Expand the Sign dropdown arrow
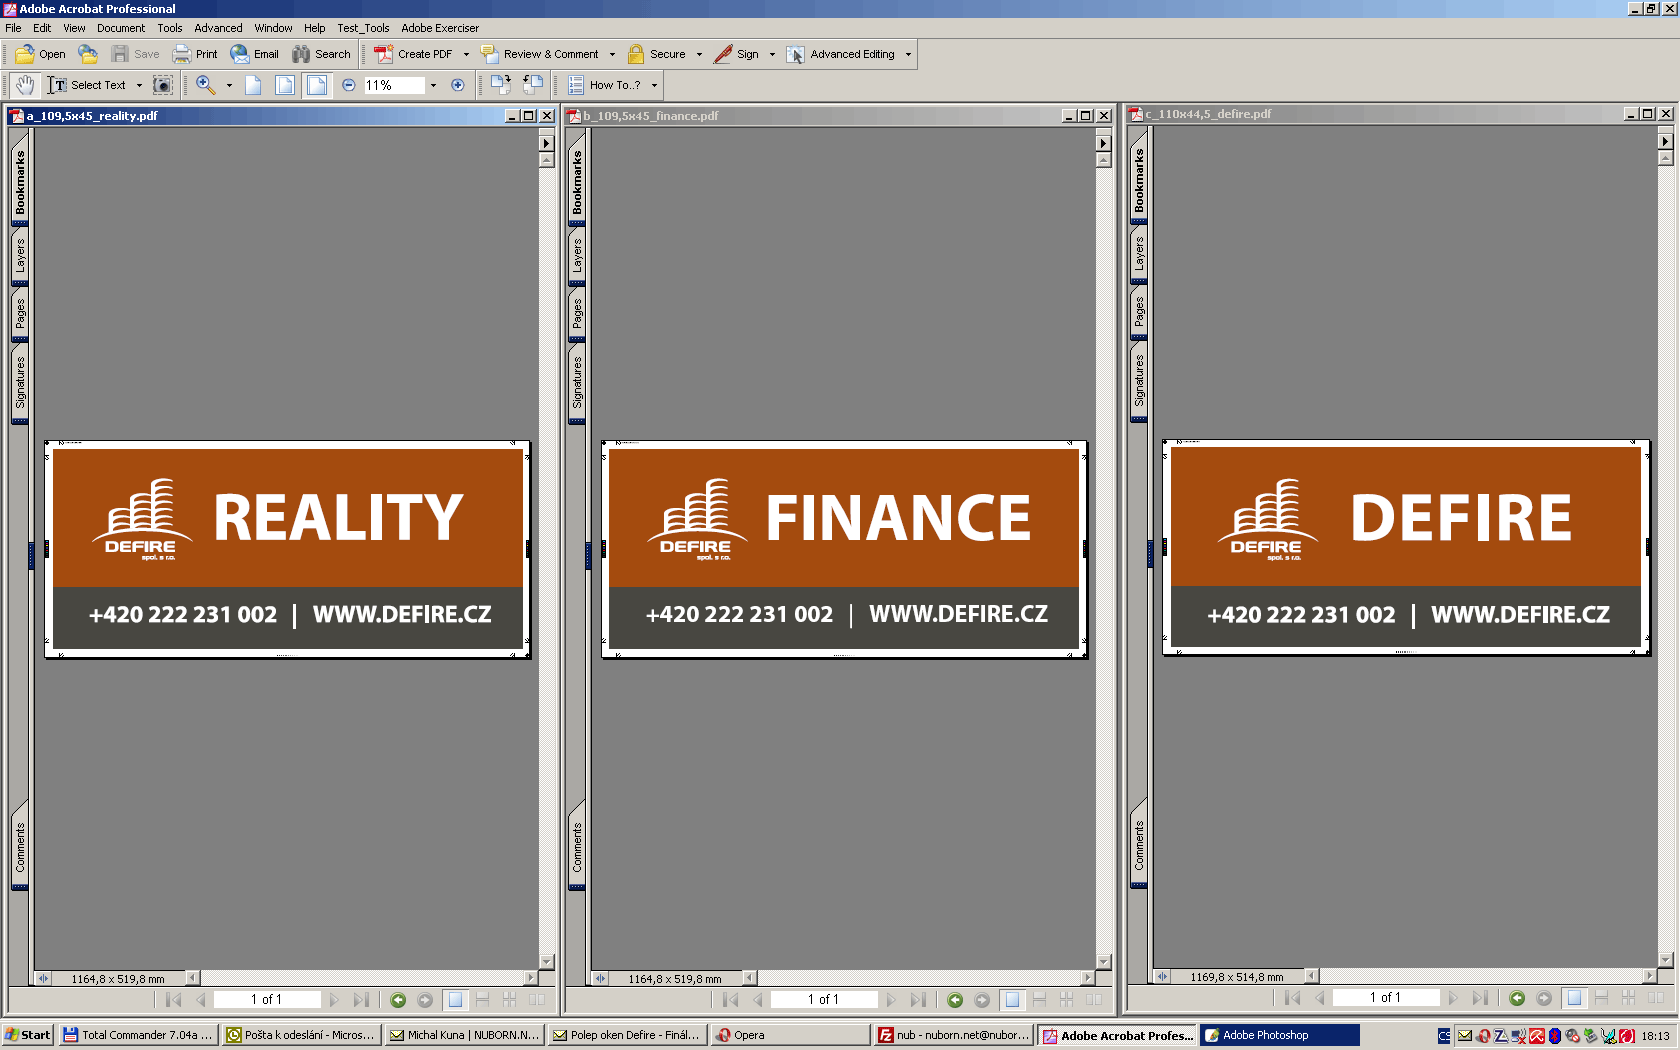This screenshot has height=1050, width=1680. point(772,55)
